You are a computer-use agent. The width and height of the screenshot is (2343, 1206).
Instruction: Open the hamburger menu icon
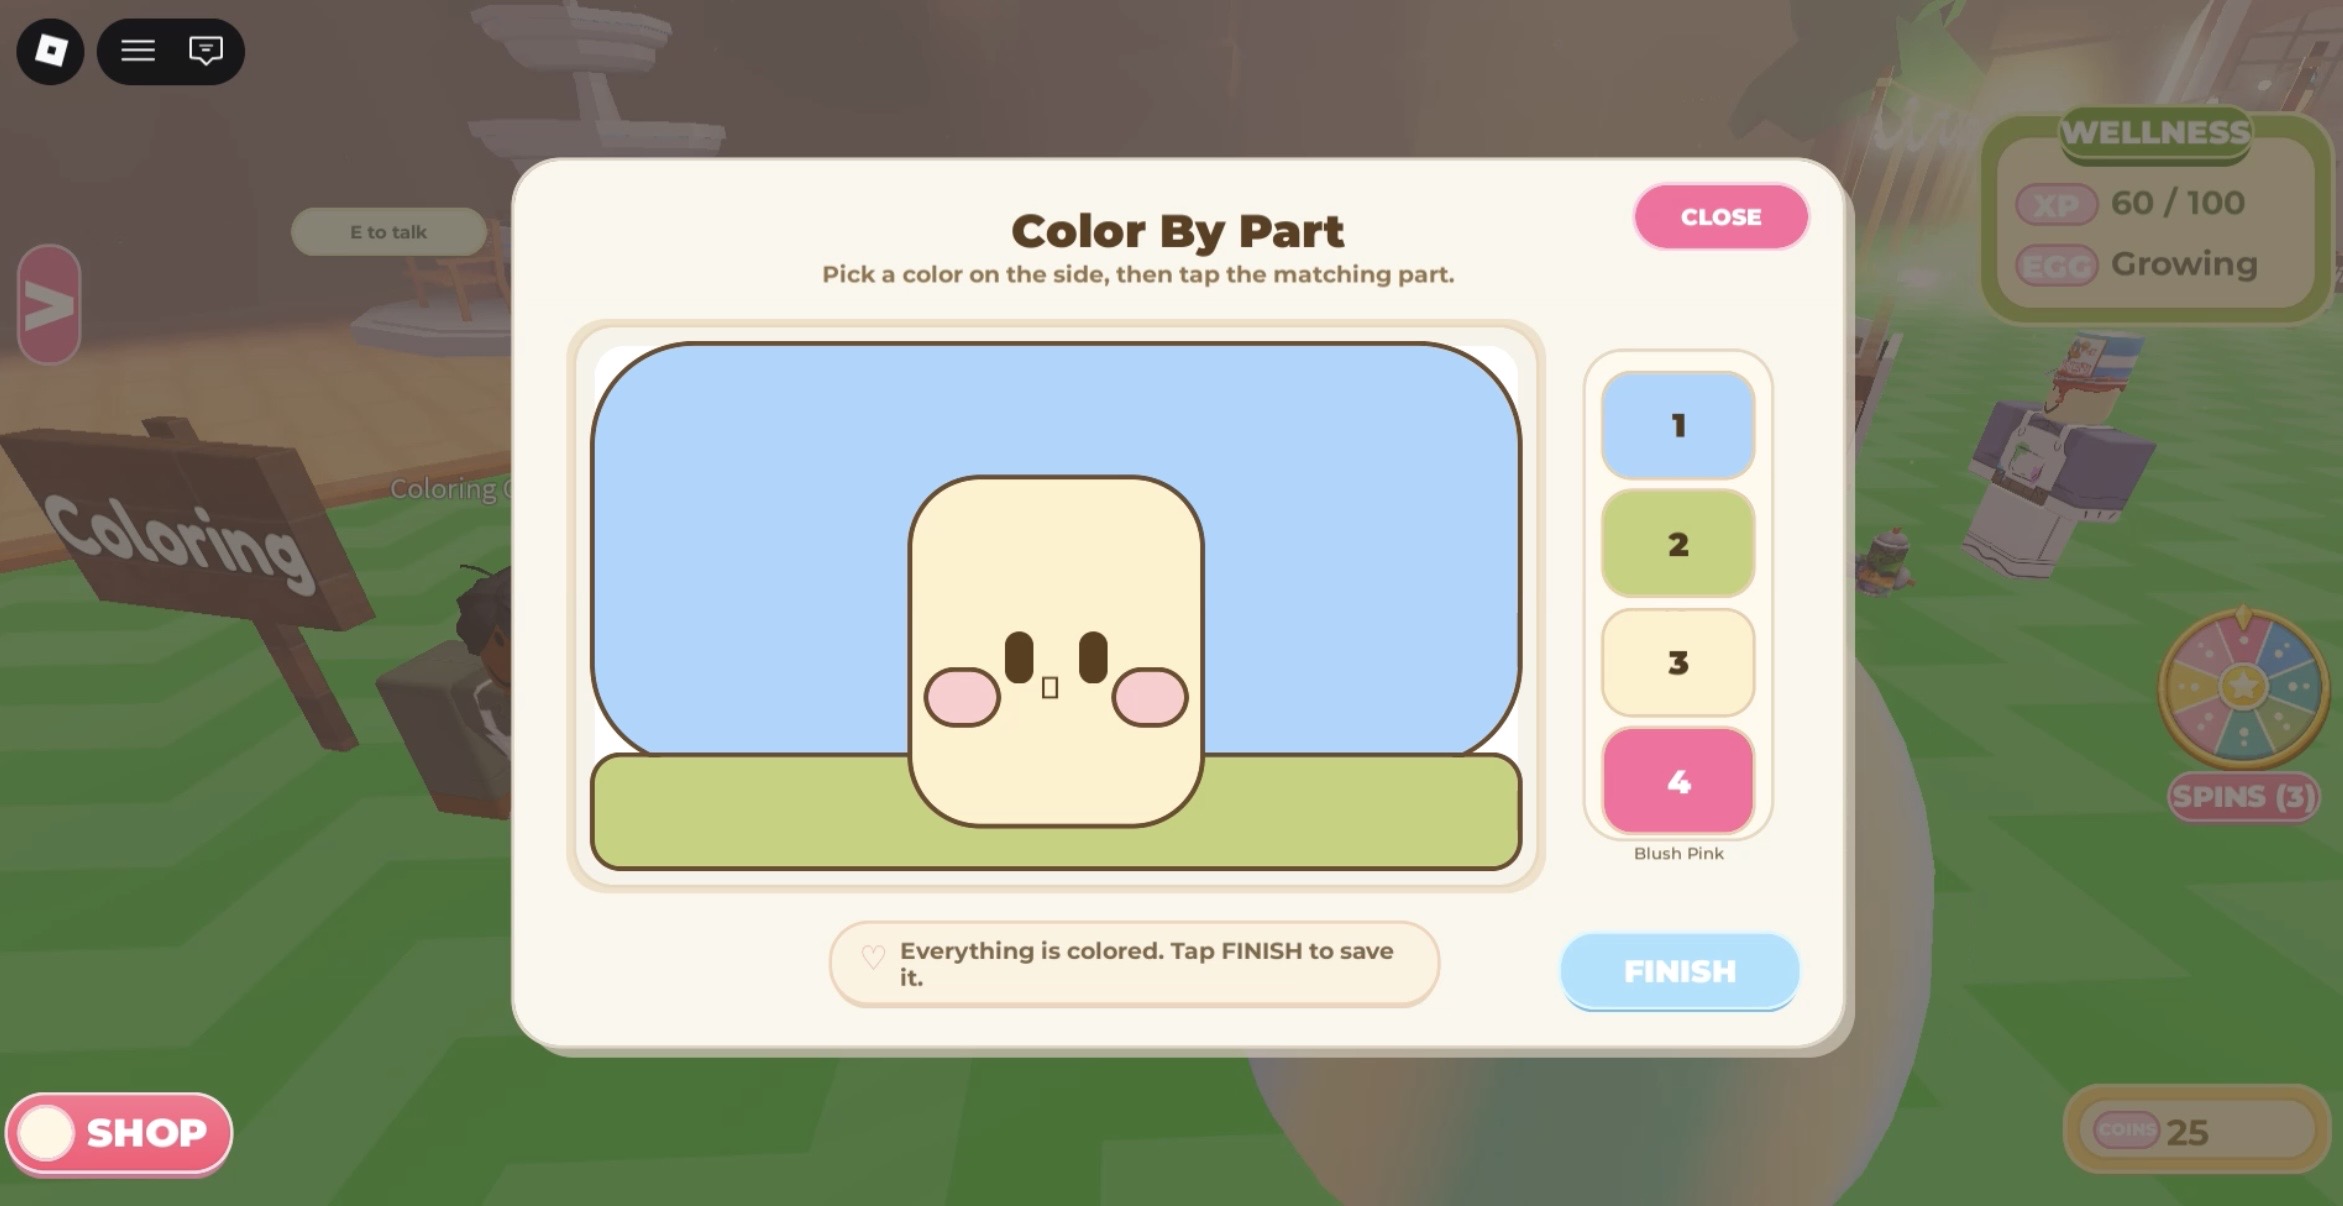(138, 50)
